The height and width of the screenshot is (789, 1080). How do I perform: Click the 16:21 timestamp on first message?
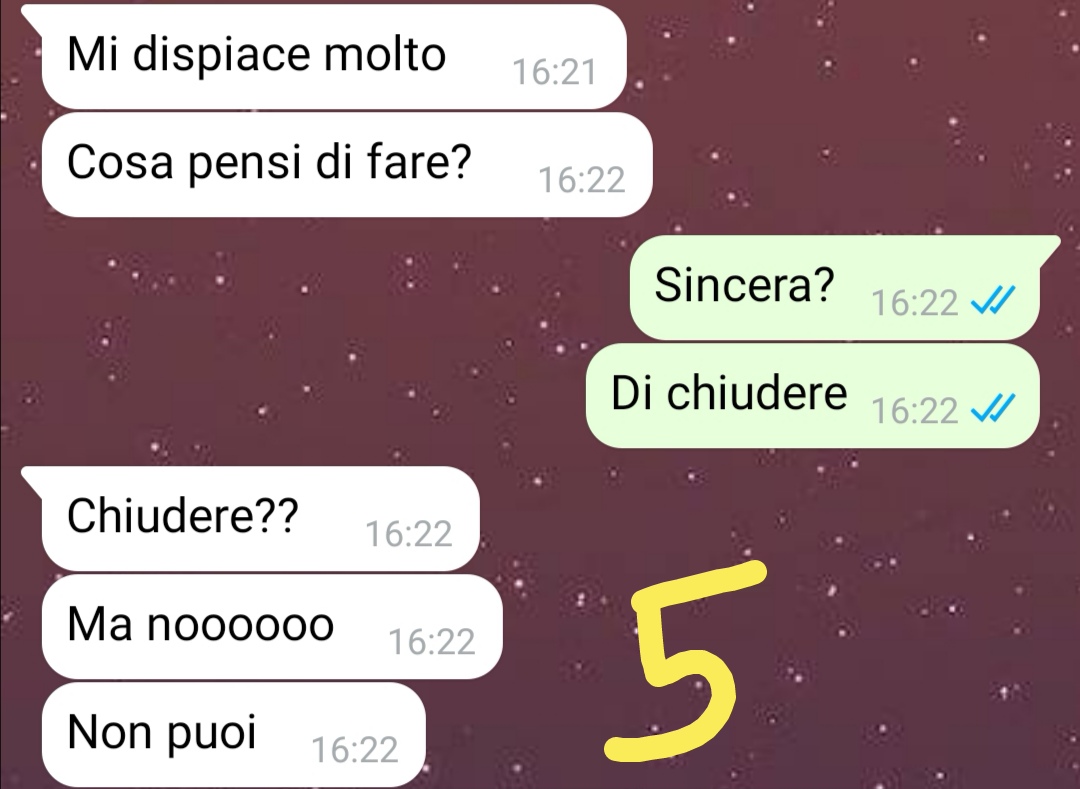pyautogui.click(x=554, y=72)
